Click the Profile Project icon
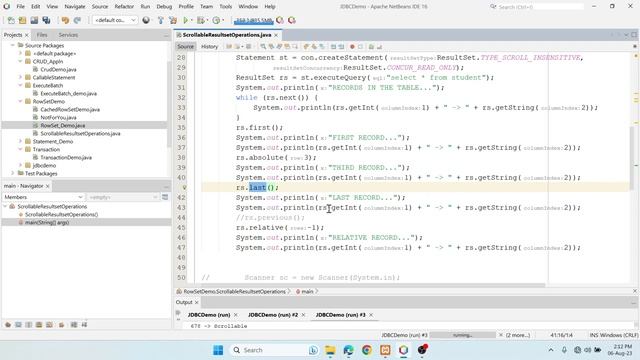This screenshot has width=640, height=360. (x=216, y=20)
